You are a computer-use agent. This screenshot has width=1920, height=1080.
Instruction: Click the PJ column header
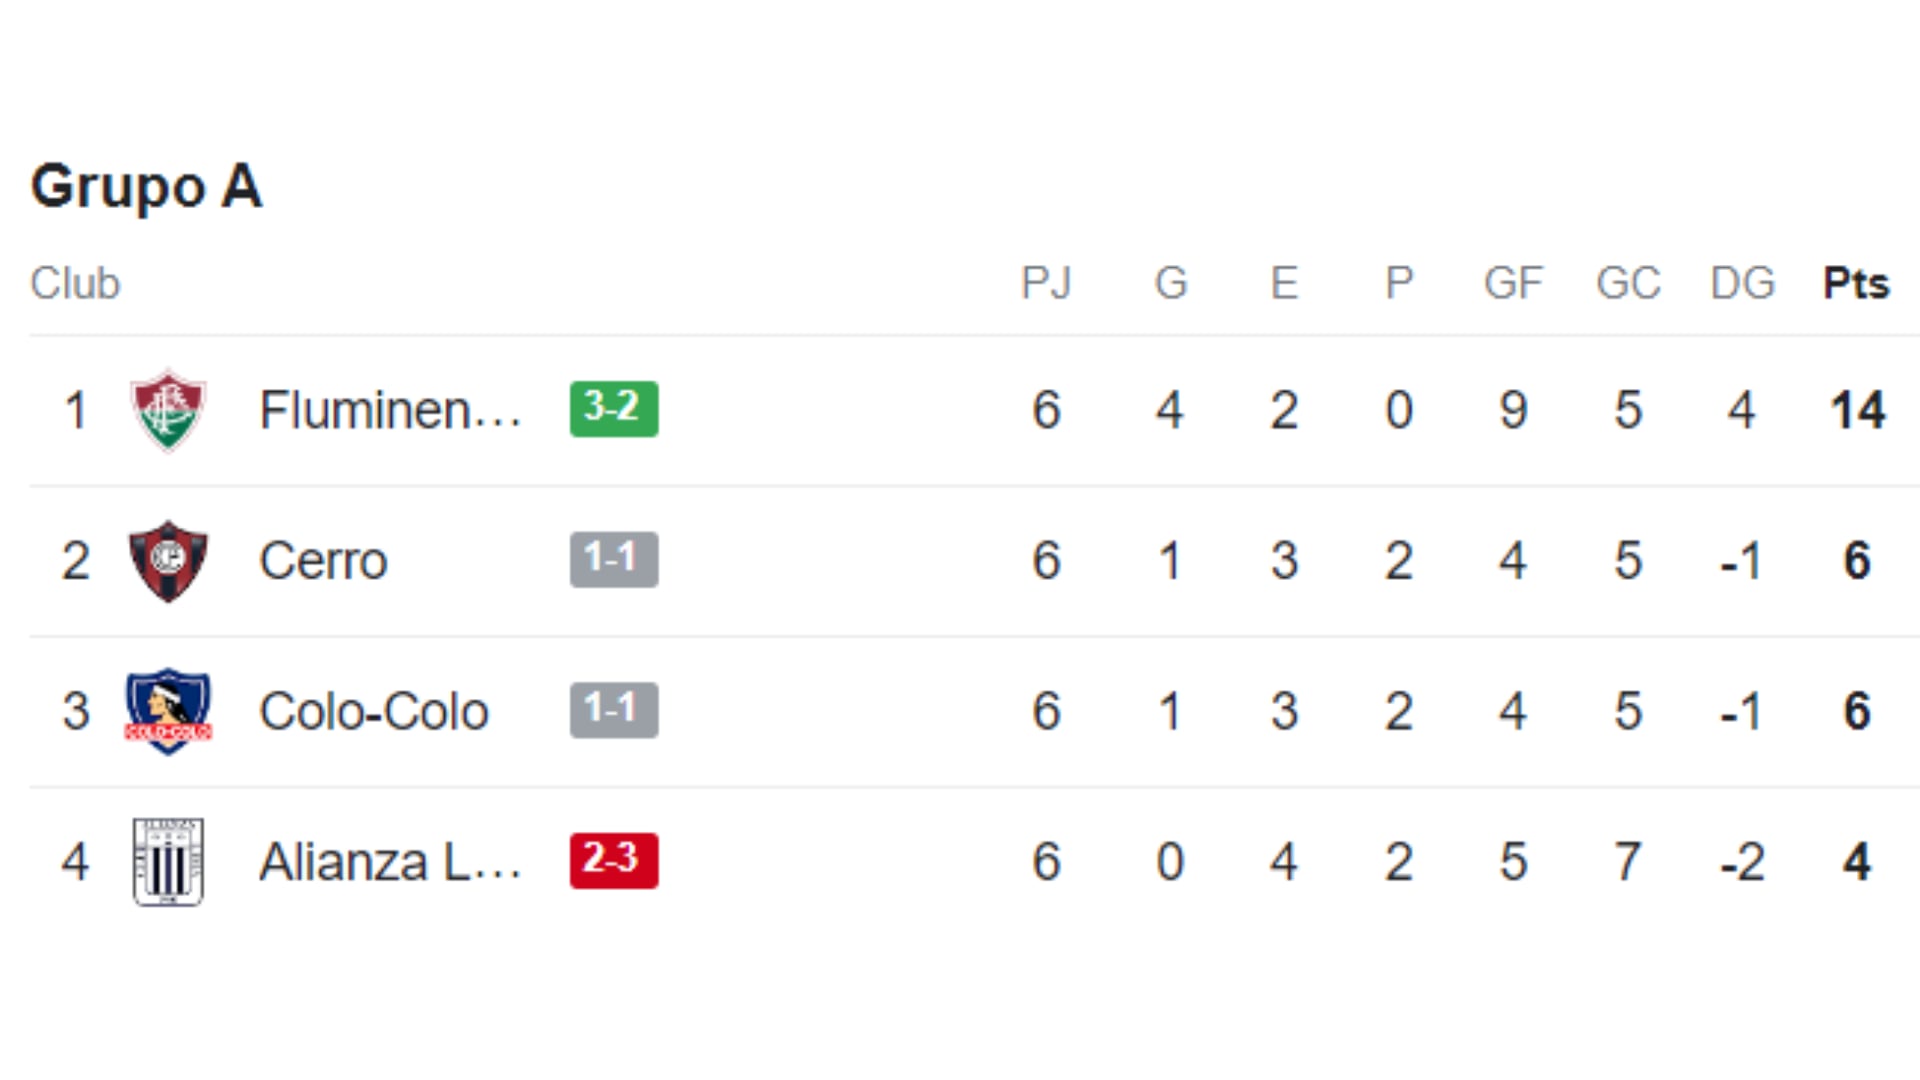[1046, 283]
